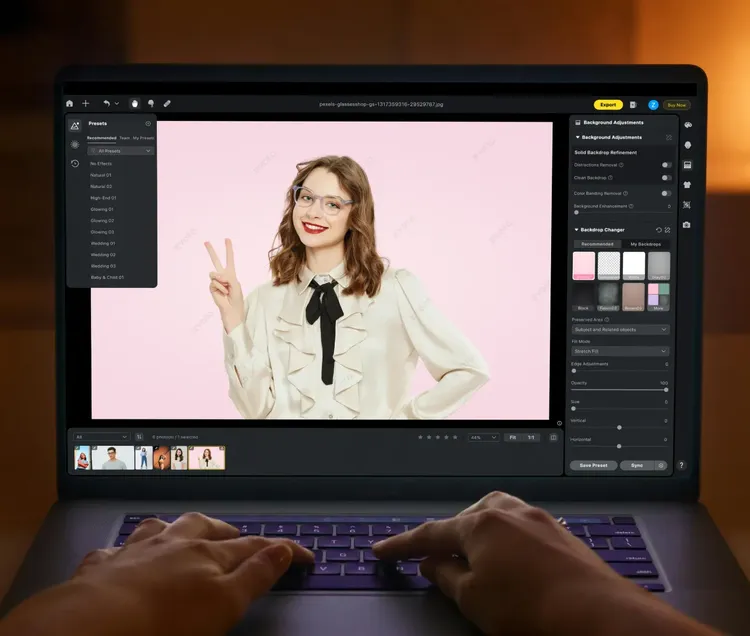Open the clothing shirt icon in right sidebar
750x636 pixels.
tap(687, 185)
